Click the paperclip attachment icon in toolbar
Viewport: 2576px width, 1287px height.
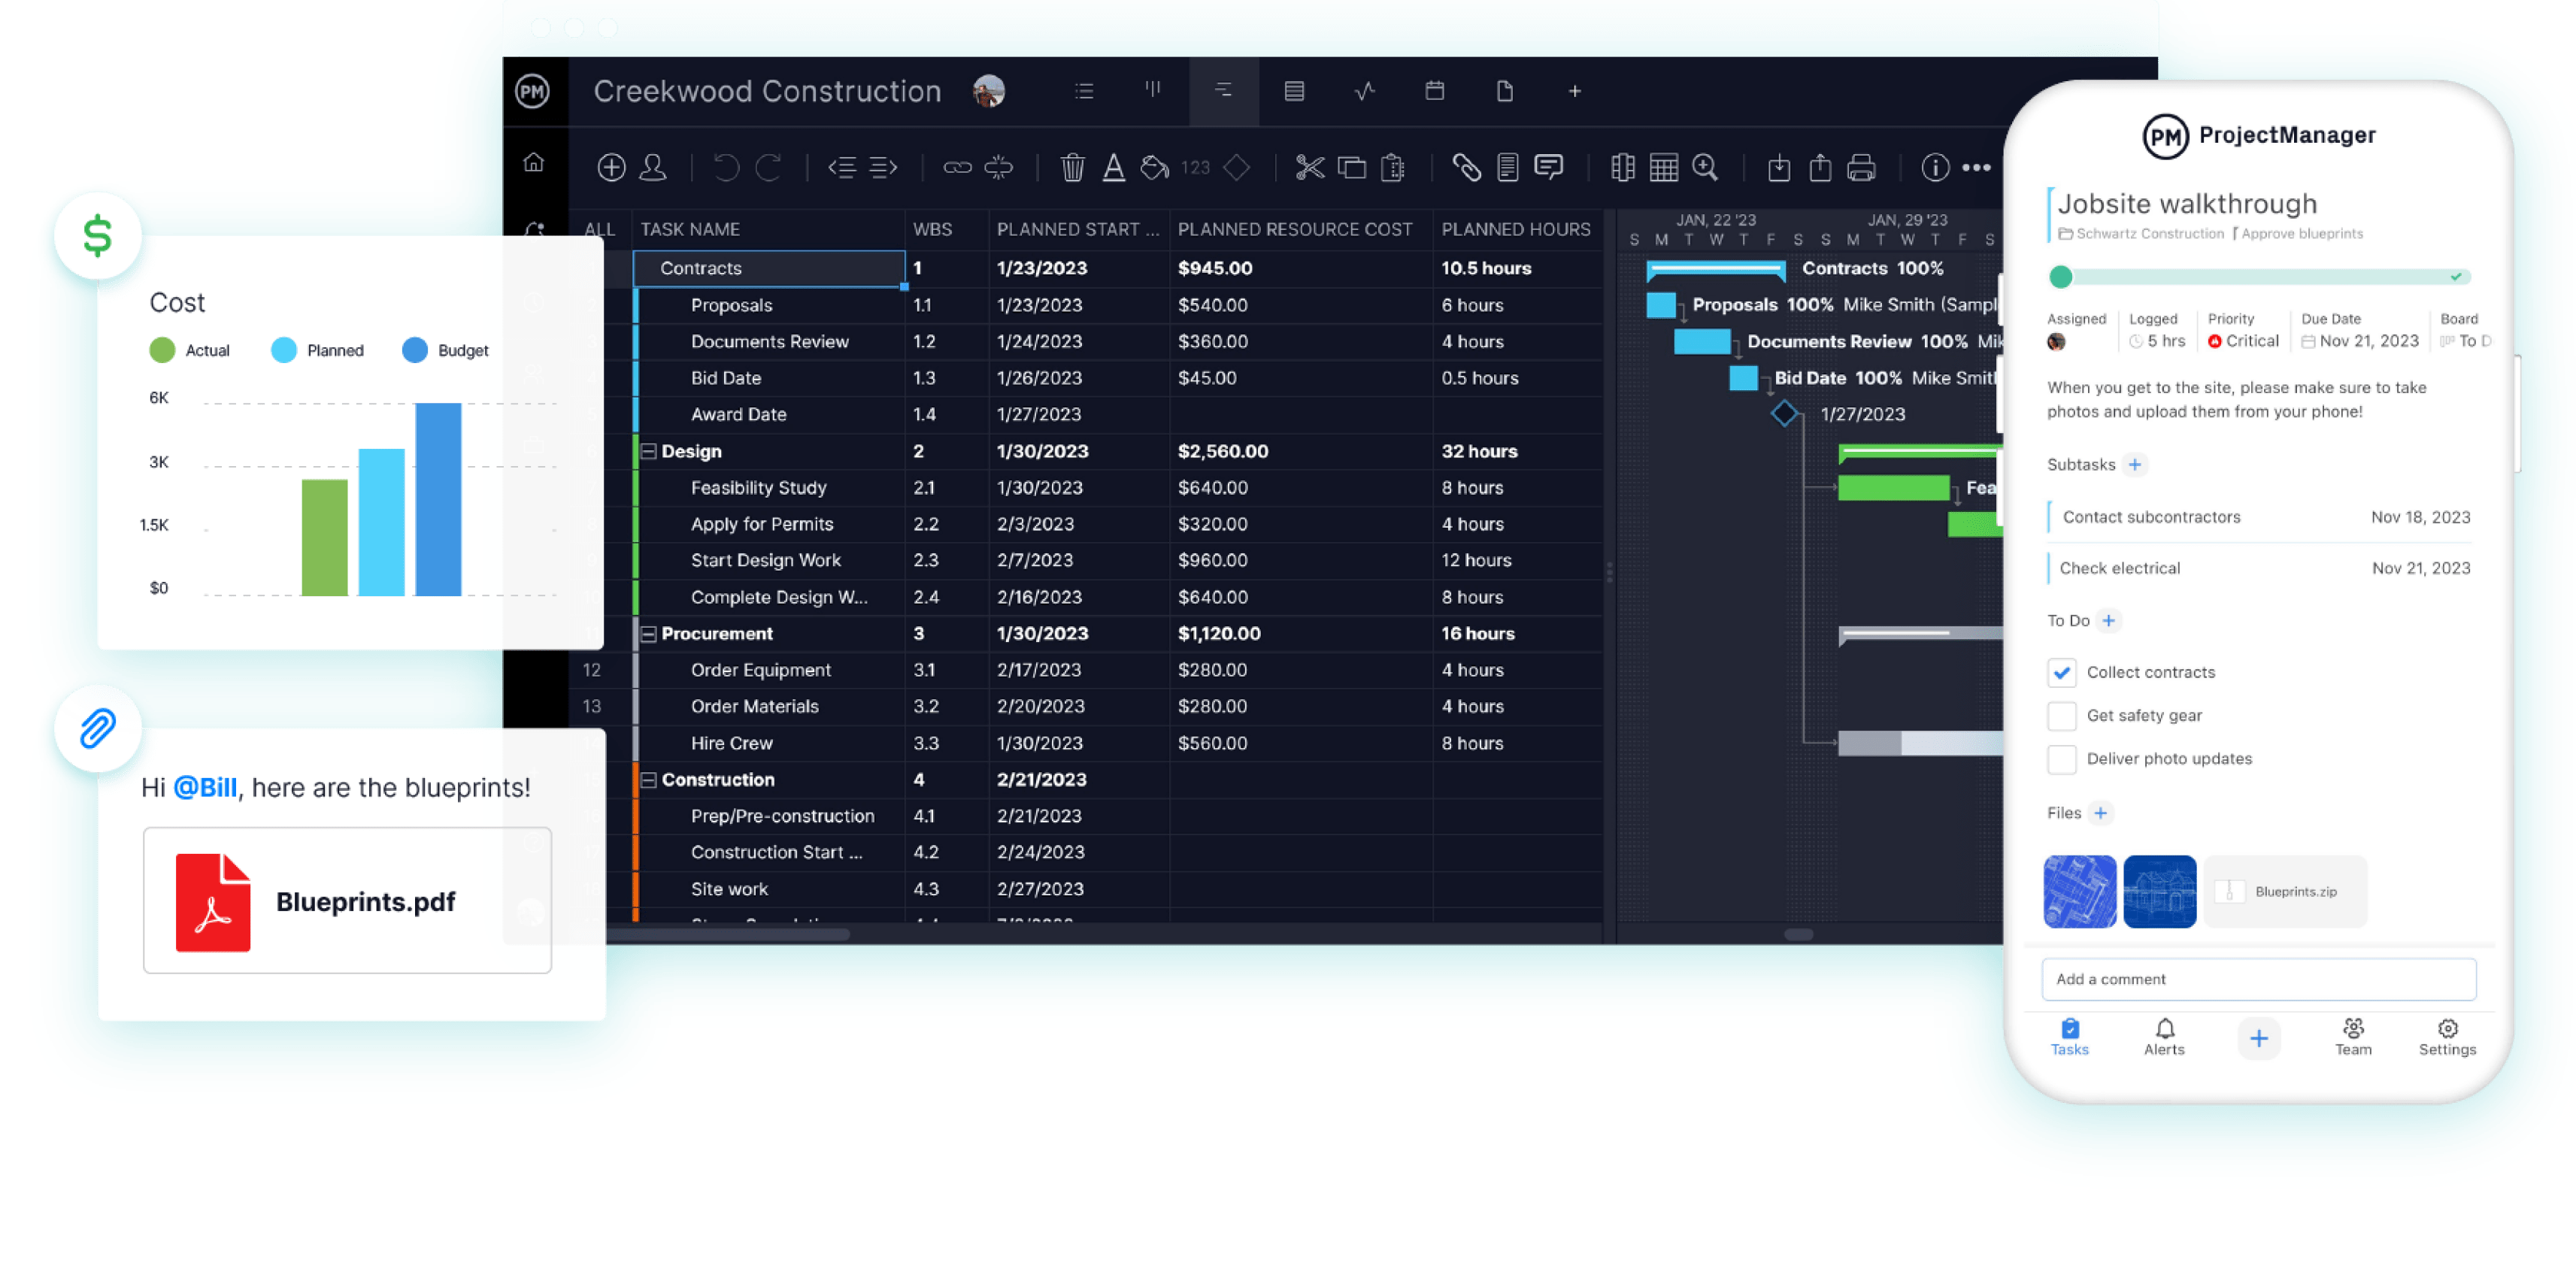click(1466, 167)
